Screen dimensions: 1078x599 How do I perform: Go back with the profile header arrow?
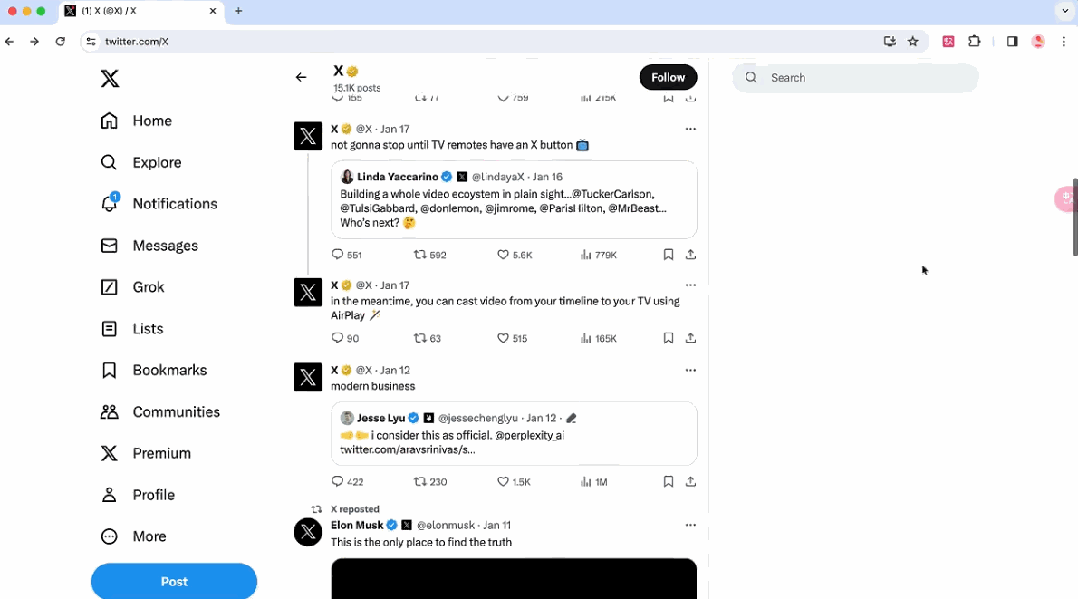click(x=301, y=77)
